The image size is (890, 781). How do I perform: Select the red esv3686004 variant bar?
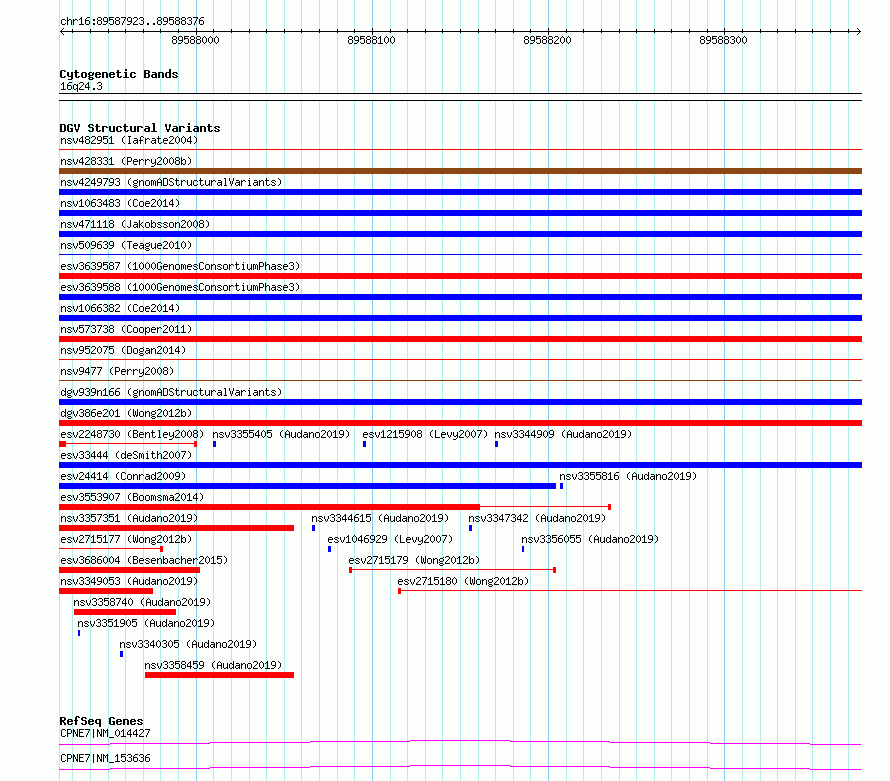pos(129,570)
